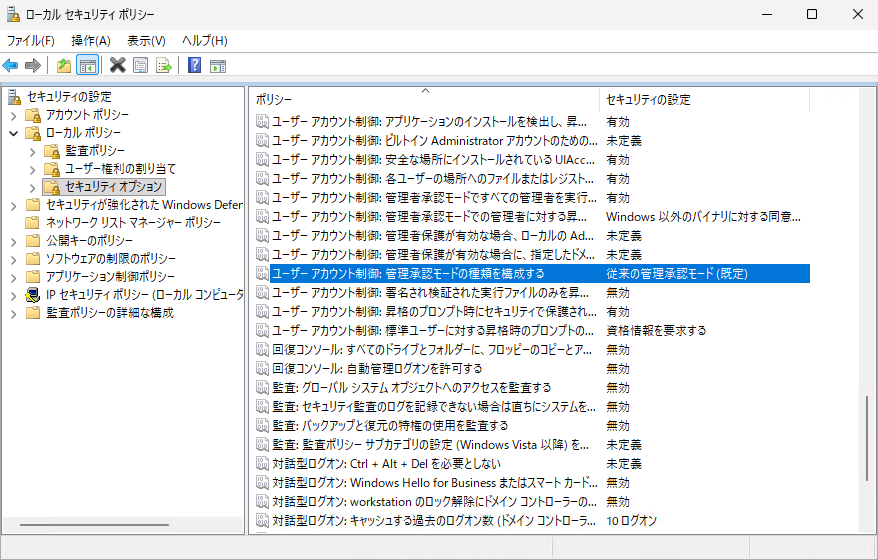This screenshot has width=878, height=560.
Task: Collapse the ローカル ポリシー tree node
Action: click(14, 134)
